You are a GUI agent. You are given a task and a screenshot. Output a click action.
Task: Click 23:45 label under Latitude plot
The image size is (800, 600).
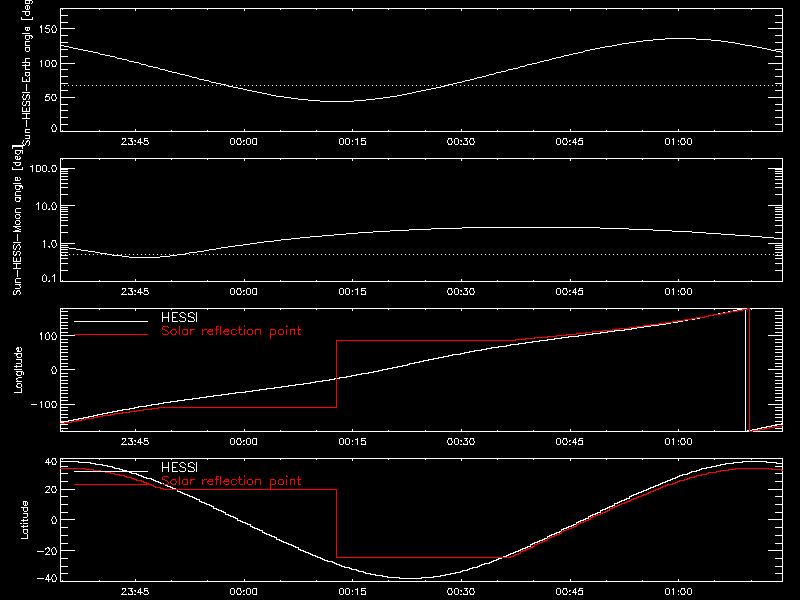[135, 592]
